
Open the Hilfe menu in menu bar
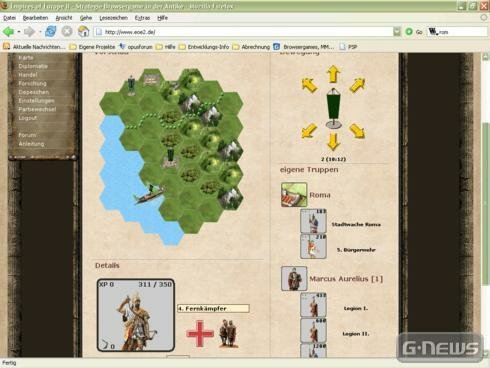point(162,18)
